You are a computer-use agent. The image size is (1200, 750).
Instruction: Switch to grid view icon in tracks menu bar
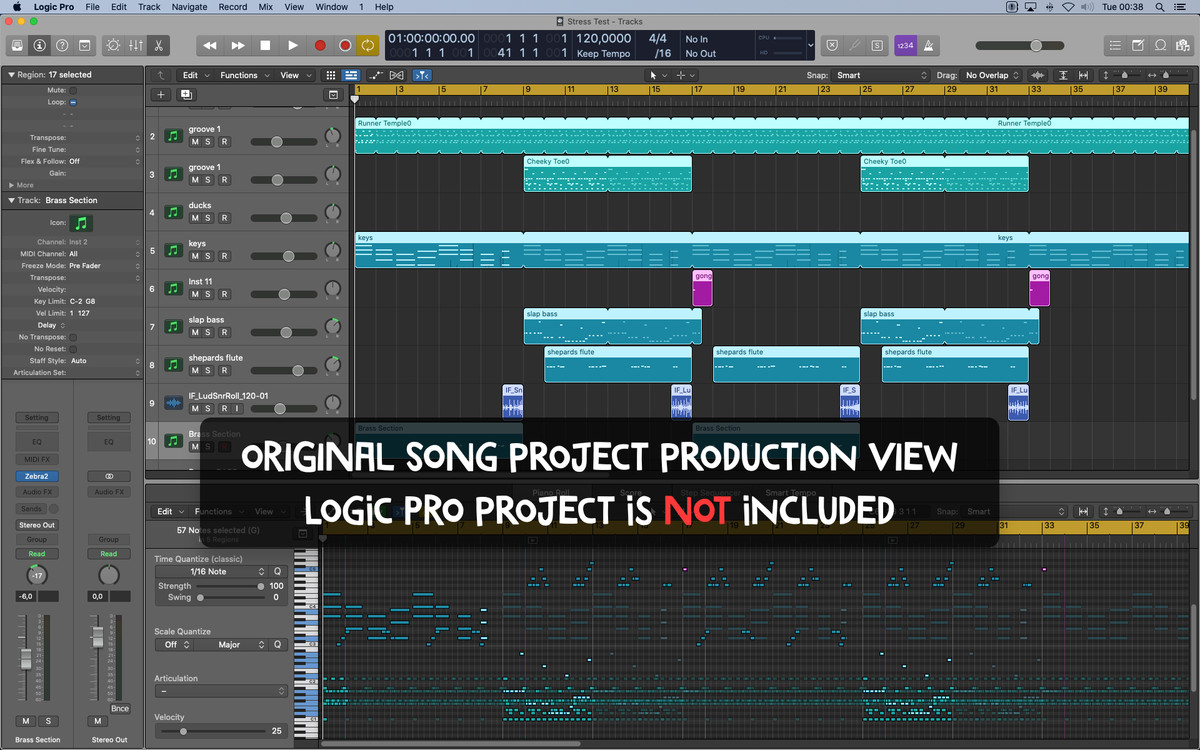[331, 75]
